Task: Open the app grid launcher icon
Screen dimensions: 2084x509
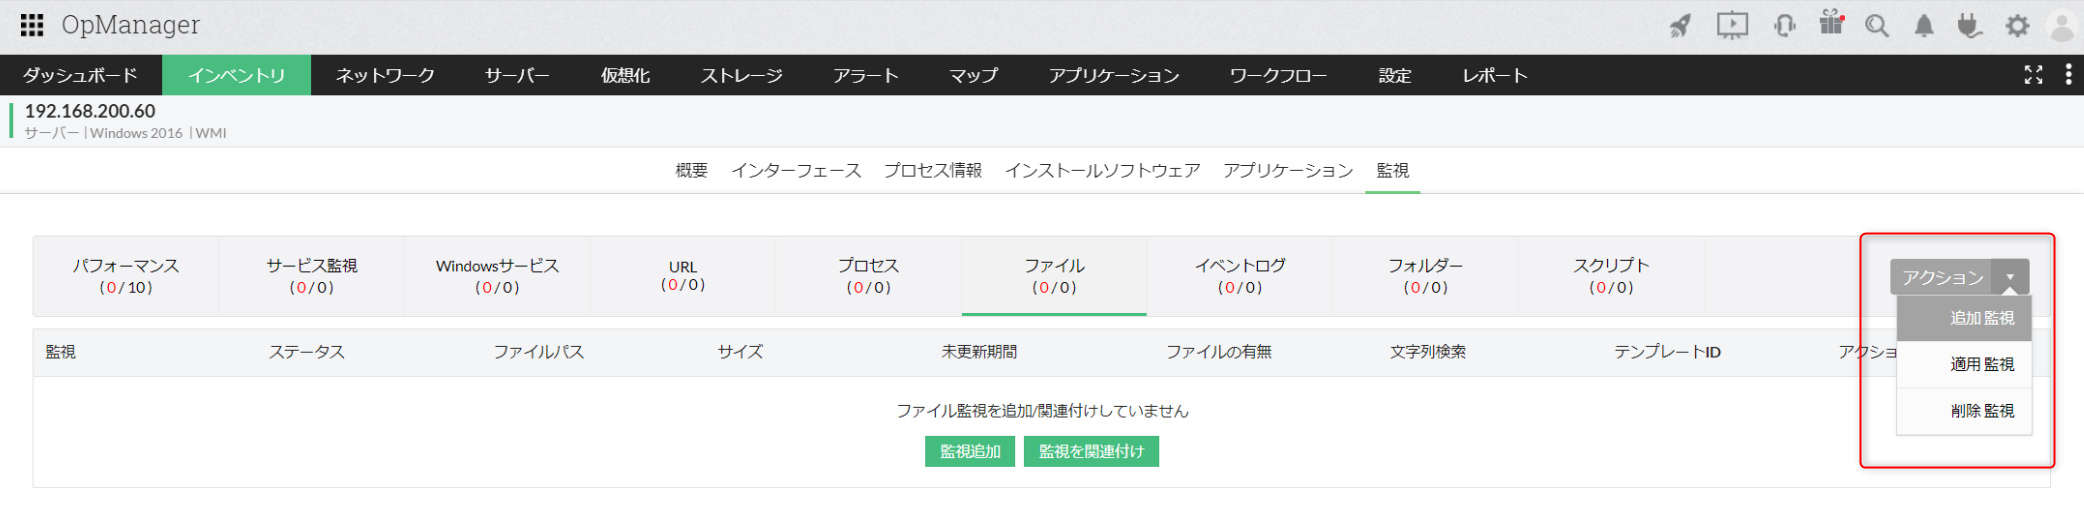Action: (32, 25)
